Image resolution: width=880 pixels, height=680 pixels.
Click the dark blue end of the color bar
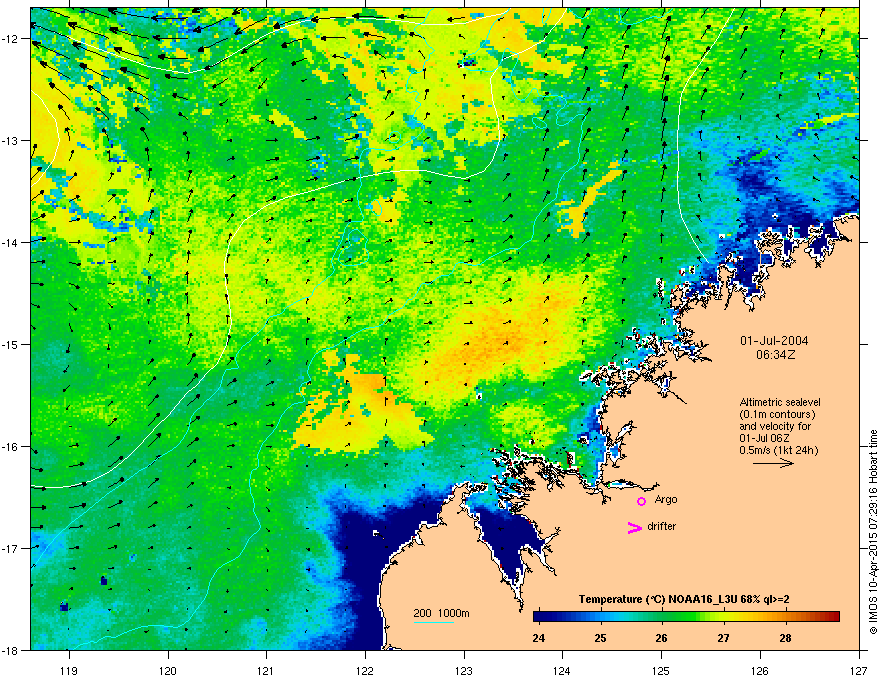pos(540,617)
